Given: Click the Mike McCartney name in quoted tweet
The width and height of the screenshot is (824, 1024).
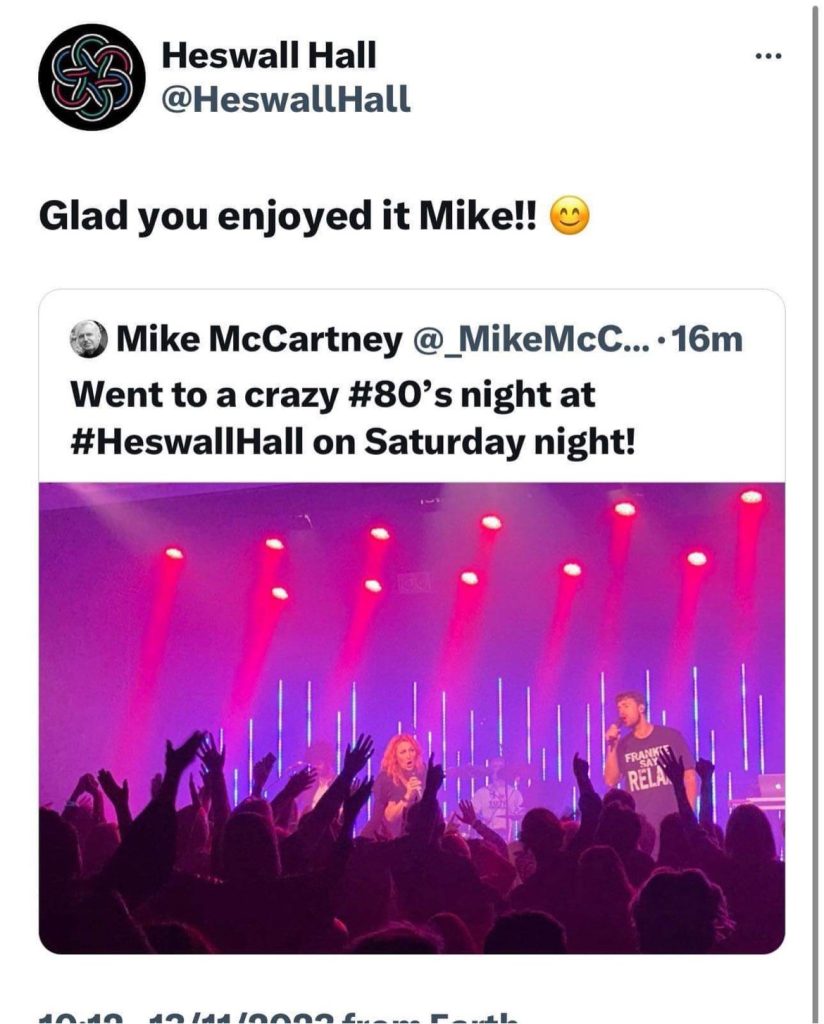Looking at the screenshot, I should tap(260, 340).
